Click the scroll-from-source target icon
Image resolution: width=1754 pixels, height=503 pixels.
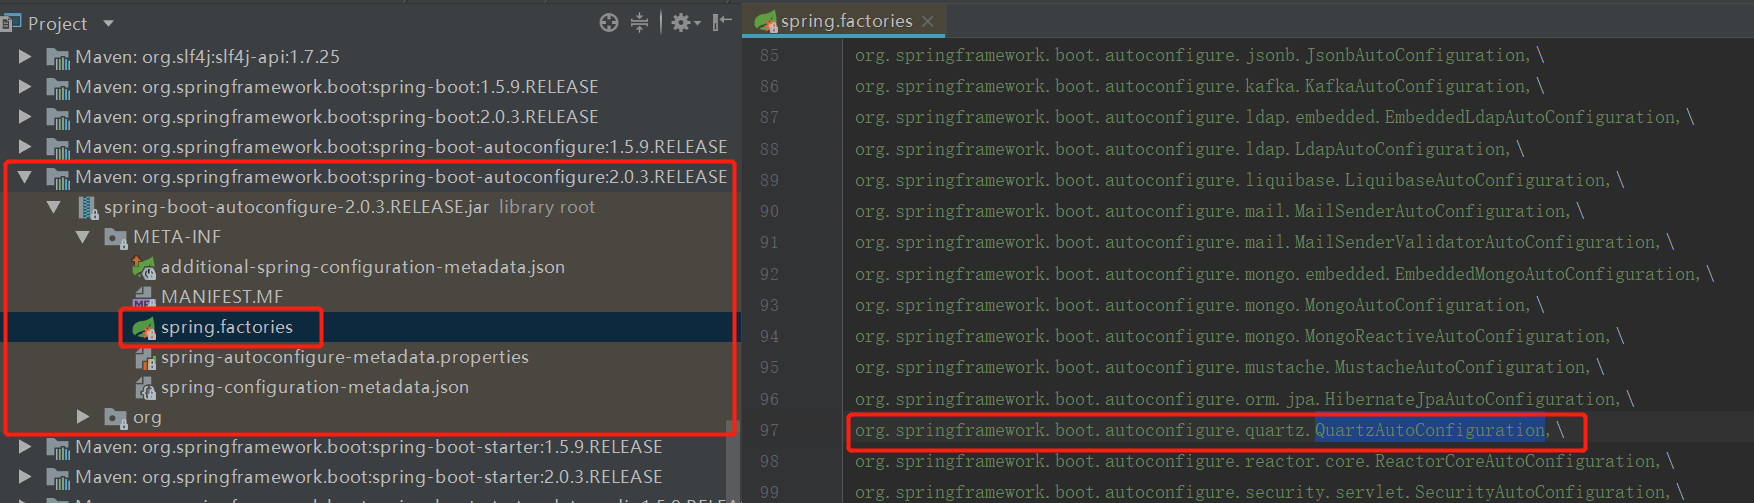pyautogui.click(x=608, y=22)
